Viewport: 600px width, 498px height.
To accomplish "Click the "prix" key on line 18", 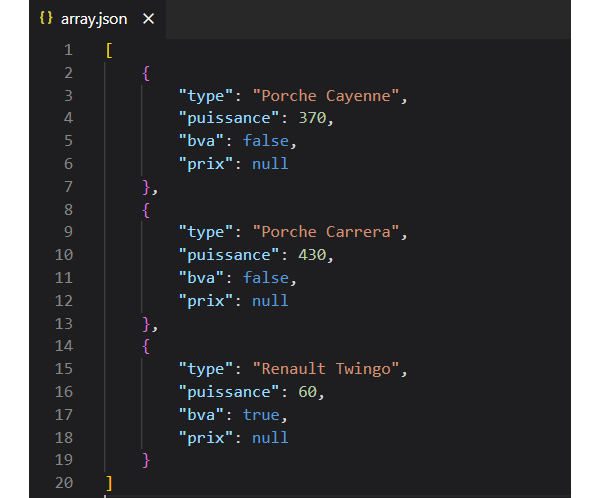I will (206, 439).
